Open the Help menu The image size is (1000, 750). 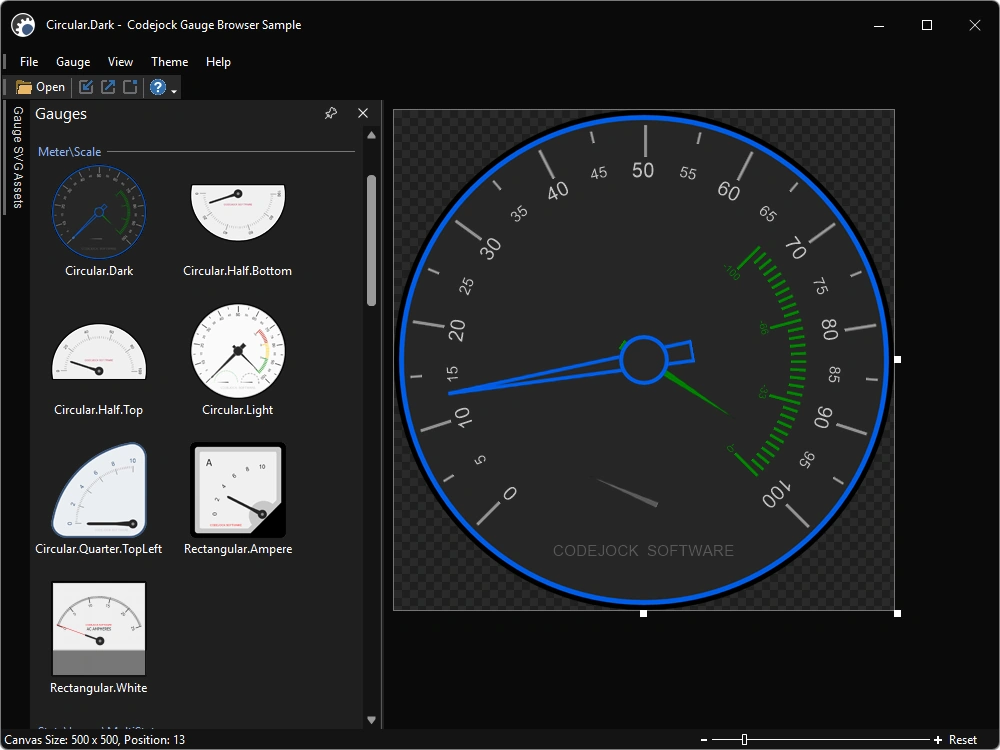(x=218, y=62)
